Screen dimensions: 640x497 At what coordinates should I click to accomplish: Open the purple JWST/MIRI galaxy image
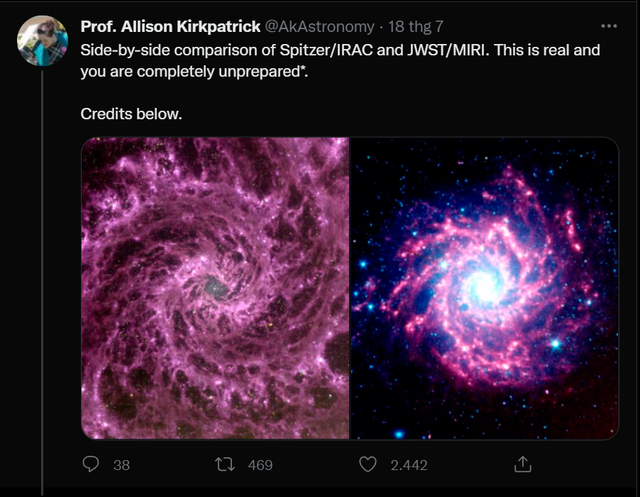point(215,288)
